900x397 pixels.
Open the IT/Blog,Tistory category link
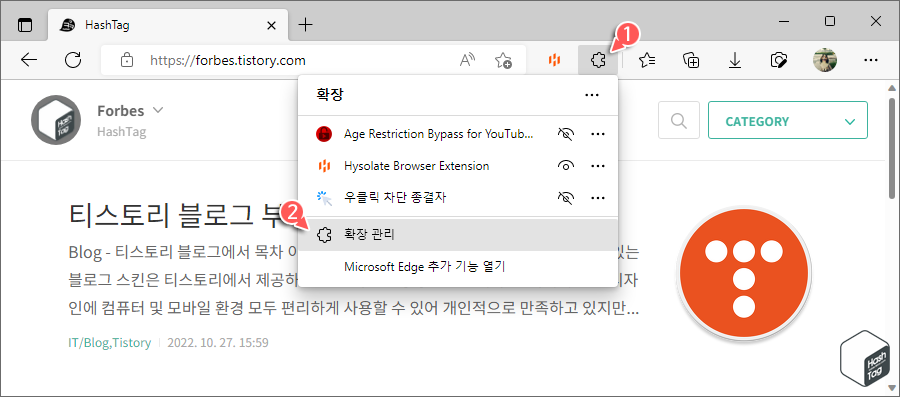[x=109, y=343]
